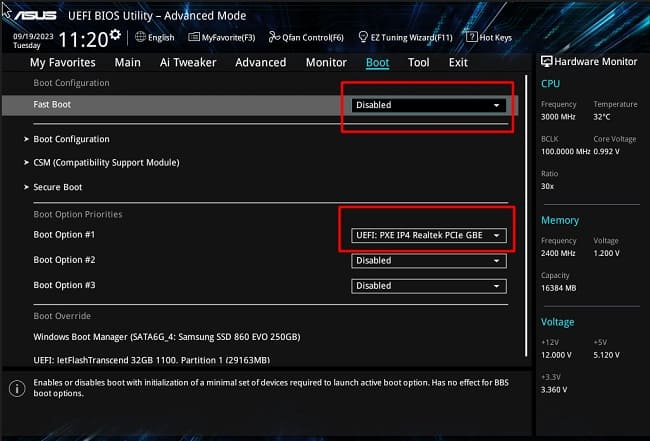Click Core Voltage value 0.992 V
Image resolution: width=650 pixels, height=441 pixels.
tap(606, 152)
